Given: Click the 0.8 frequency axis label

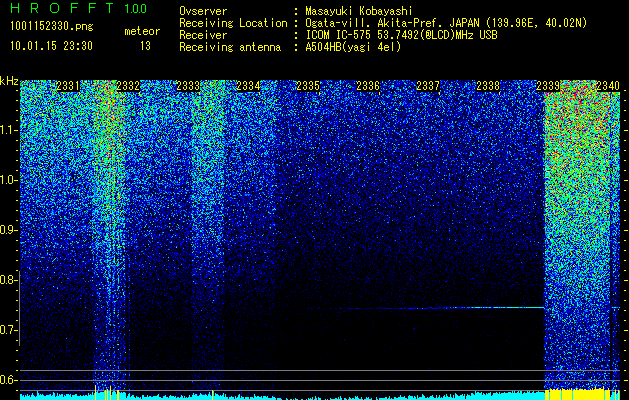Looking at the screenshot, I should (x=8, y=280).
